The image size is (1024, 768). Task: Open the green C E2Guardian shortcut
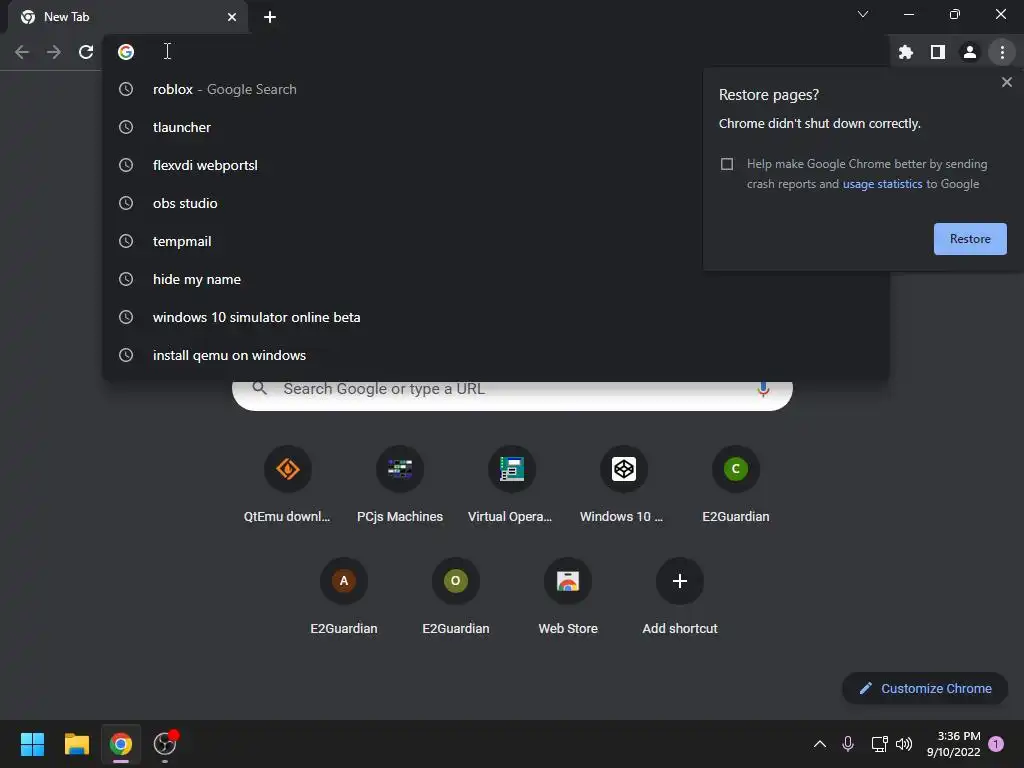pyautogui.click(x=735, y=485)
